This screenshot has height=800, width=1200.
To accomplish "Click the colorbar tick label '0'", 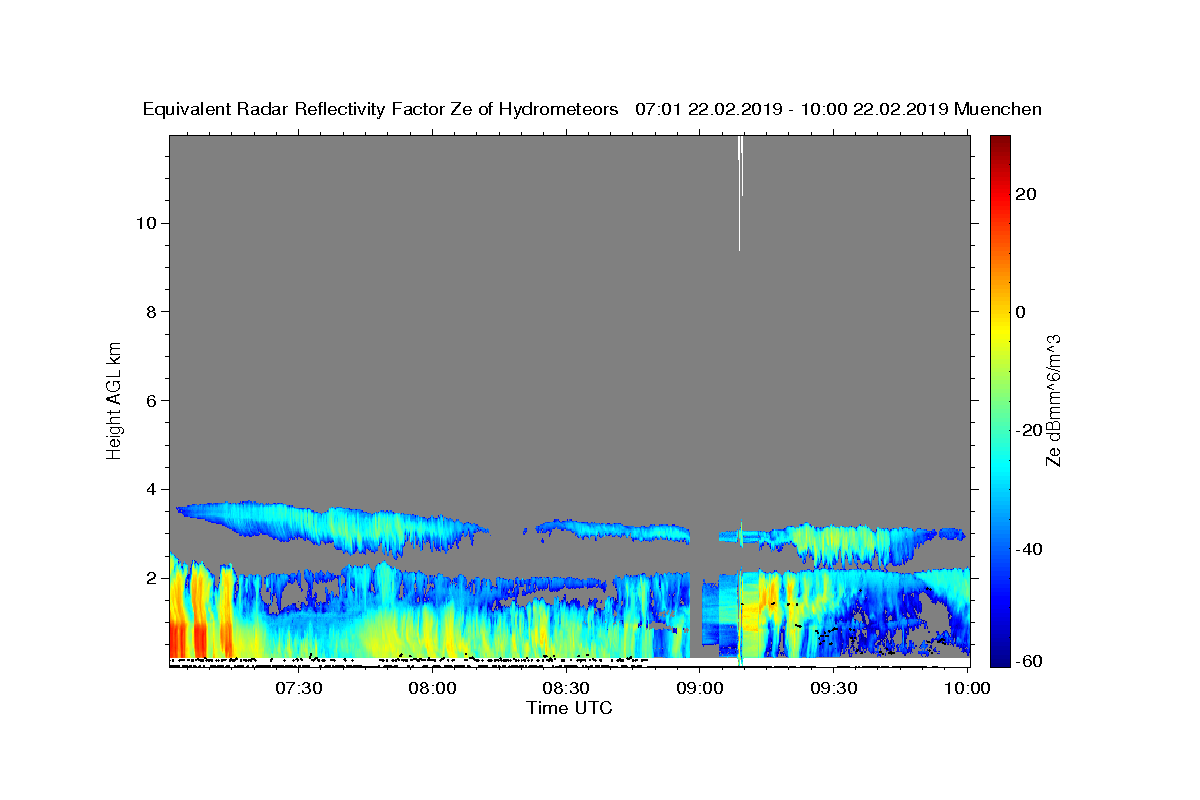I will coord(1020,312).
